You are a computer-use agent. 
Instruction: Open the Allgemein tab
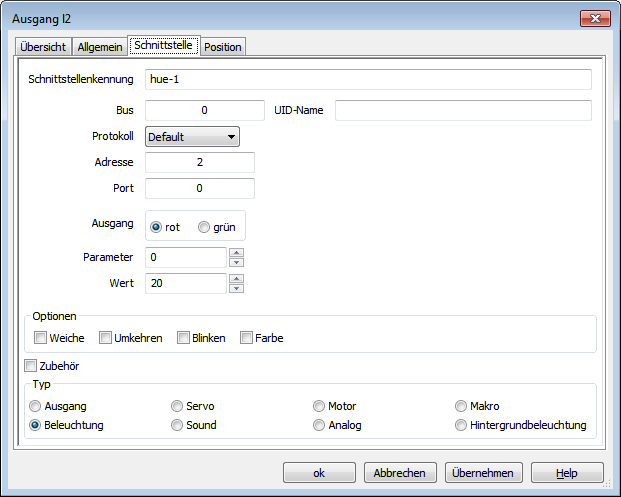(x=100, y=47)
